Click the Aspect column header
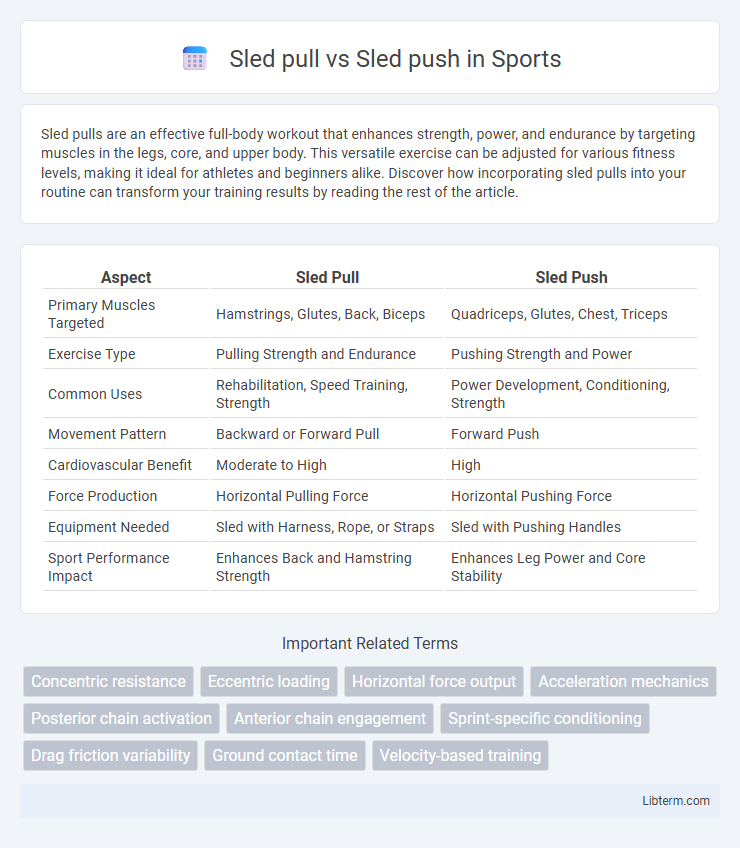This screenshot has width=740, height=848. (x=126, y=277)
